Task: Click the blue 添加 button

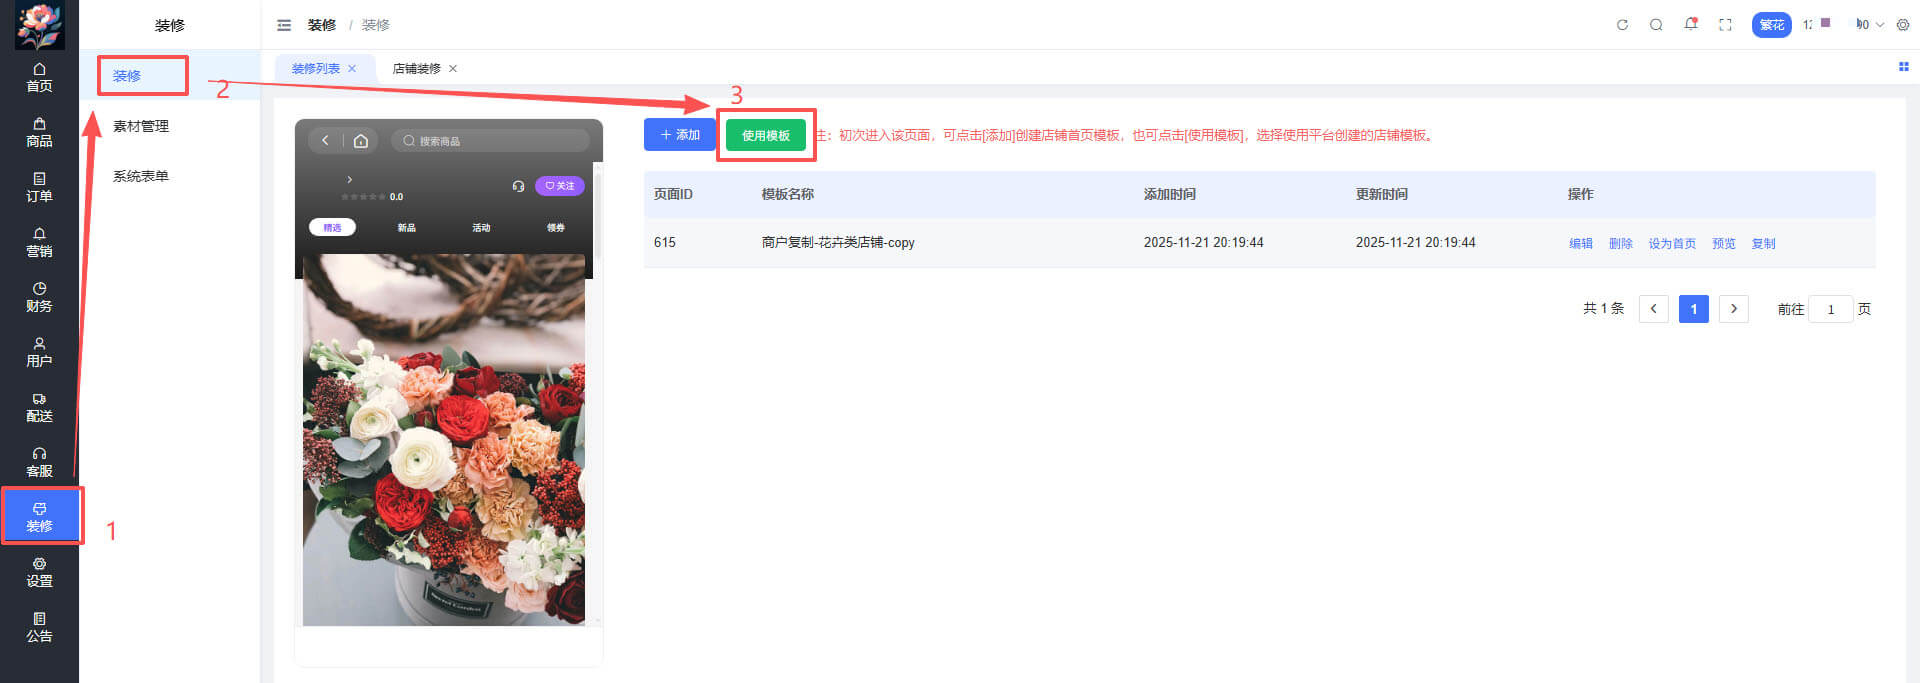Action: pos(680,135)
